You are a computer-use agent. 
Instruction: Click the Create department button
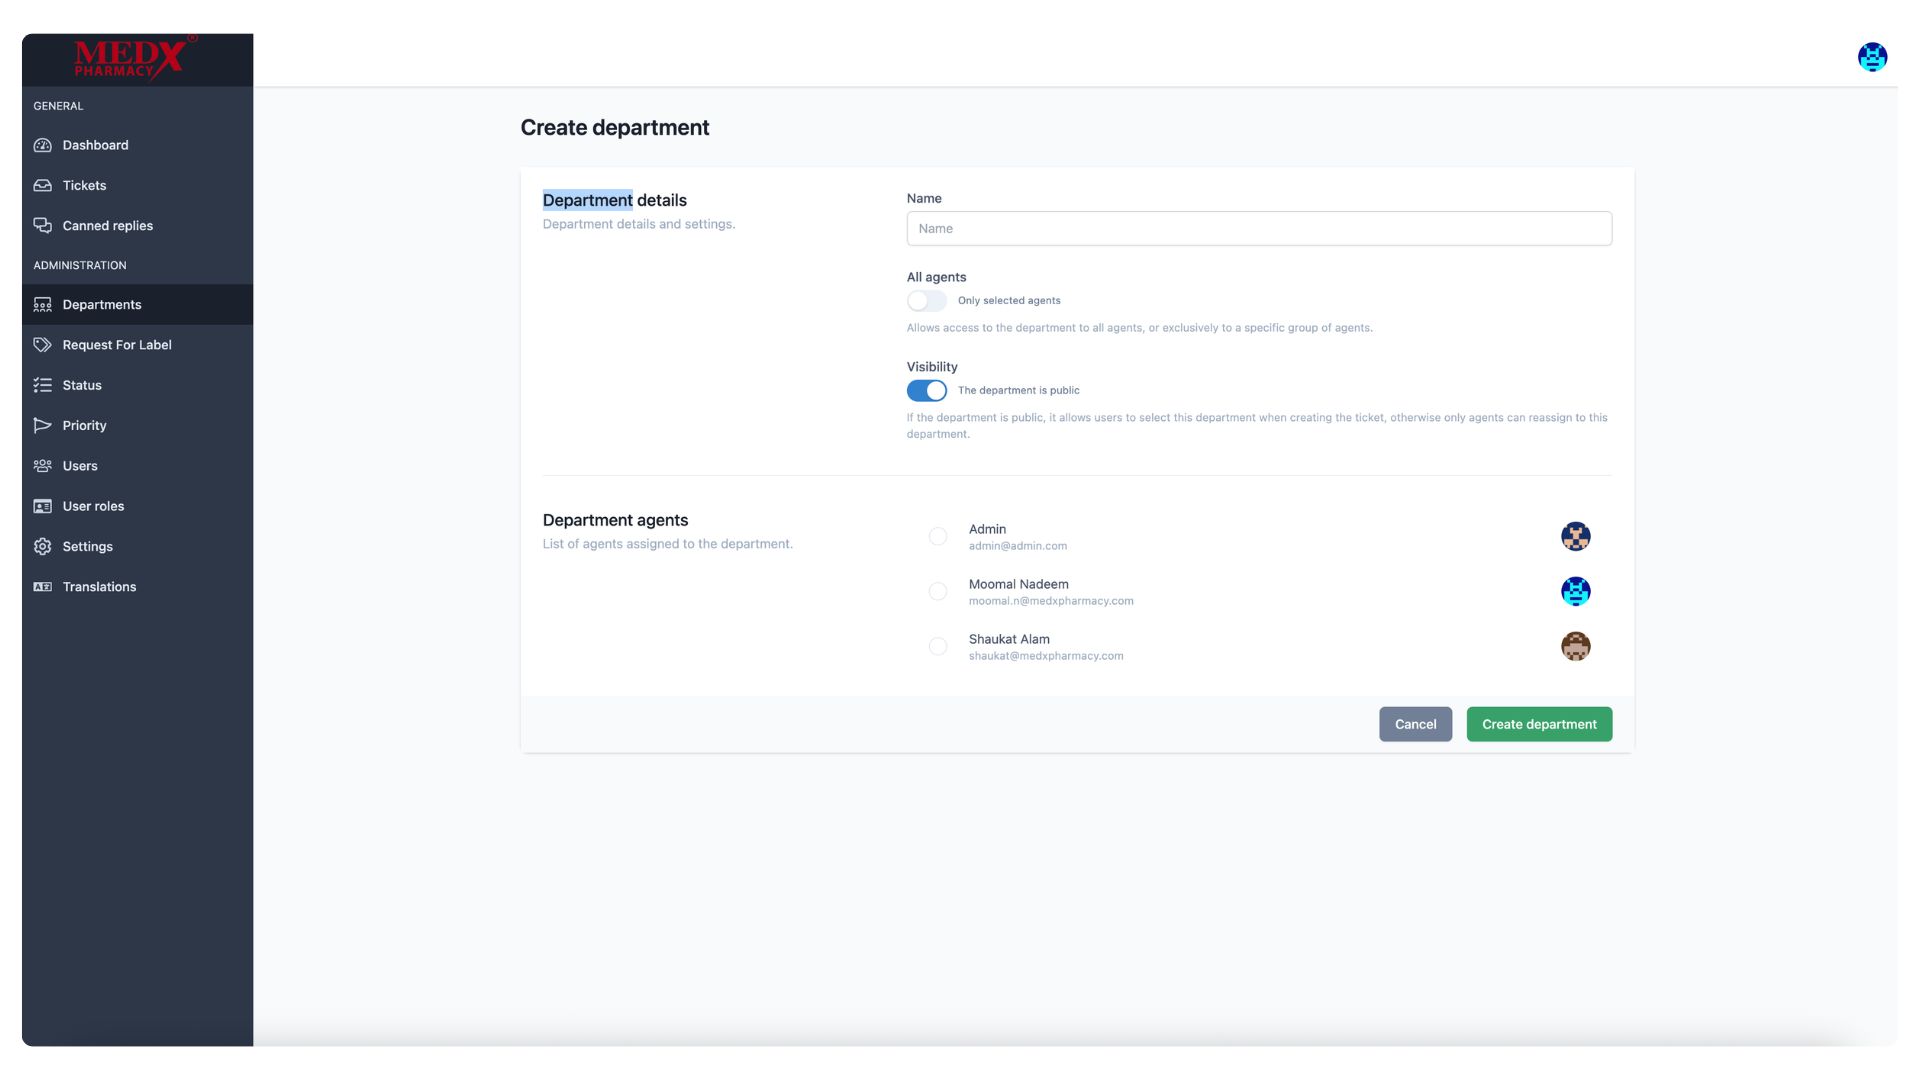coord(1539,724)
